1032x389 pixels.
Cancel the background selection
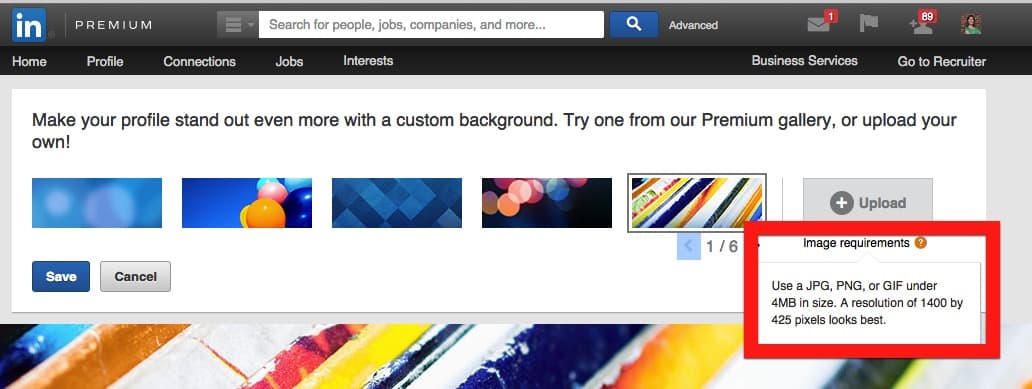coord(136,276)
